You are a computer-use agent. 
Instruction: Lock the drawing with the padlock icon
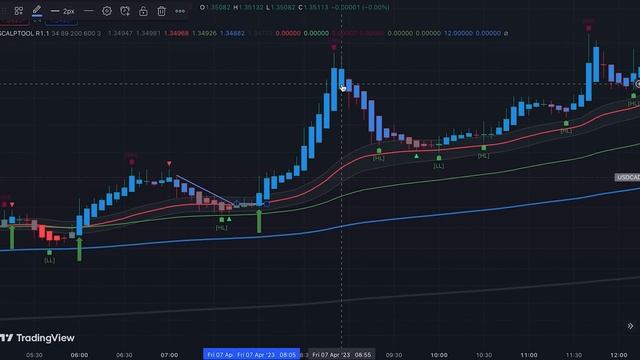(x=143, y=11)
